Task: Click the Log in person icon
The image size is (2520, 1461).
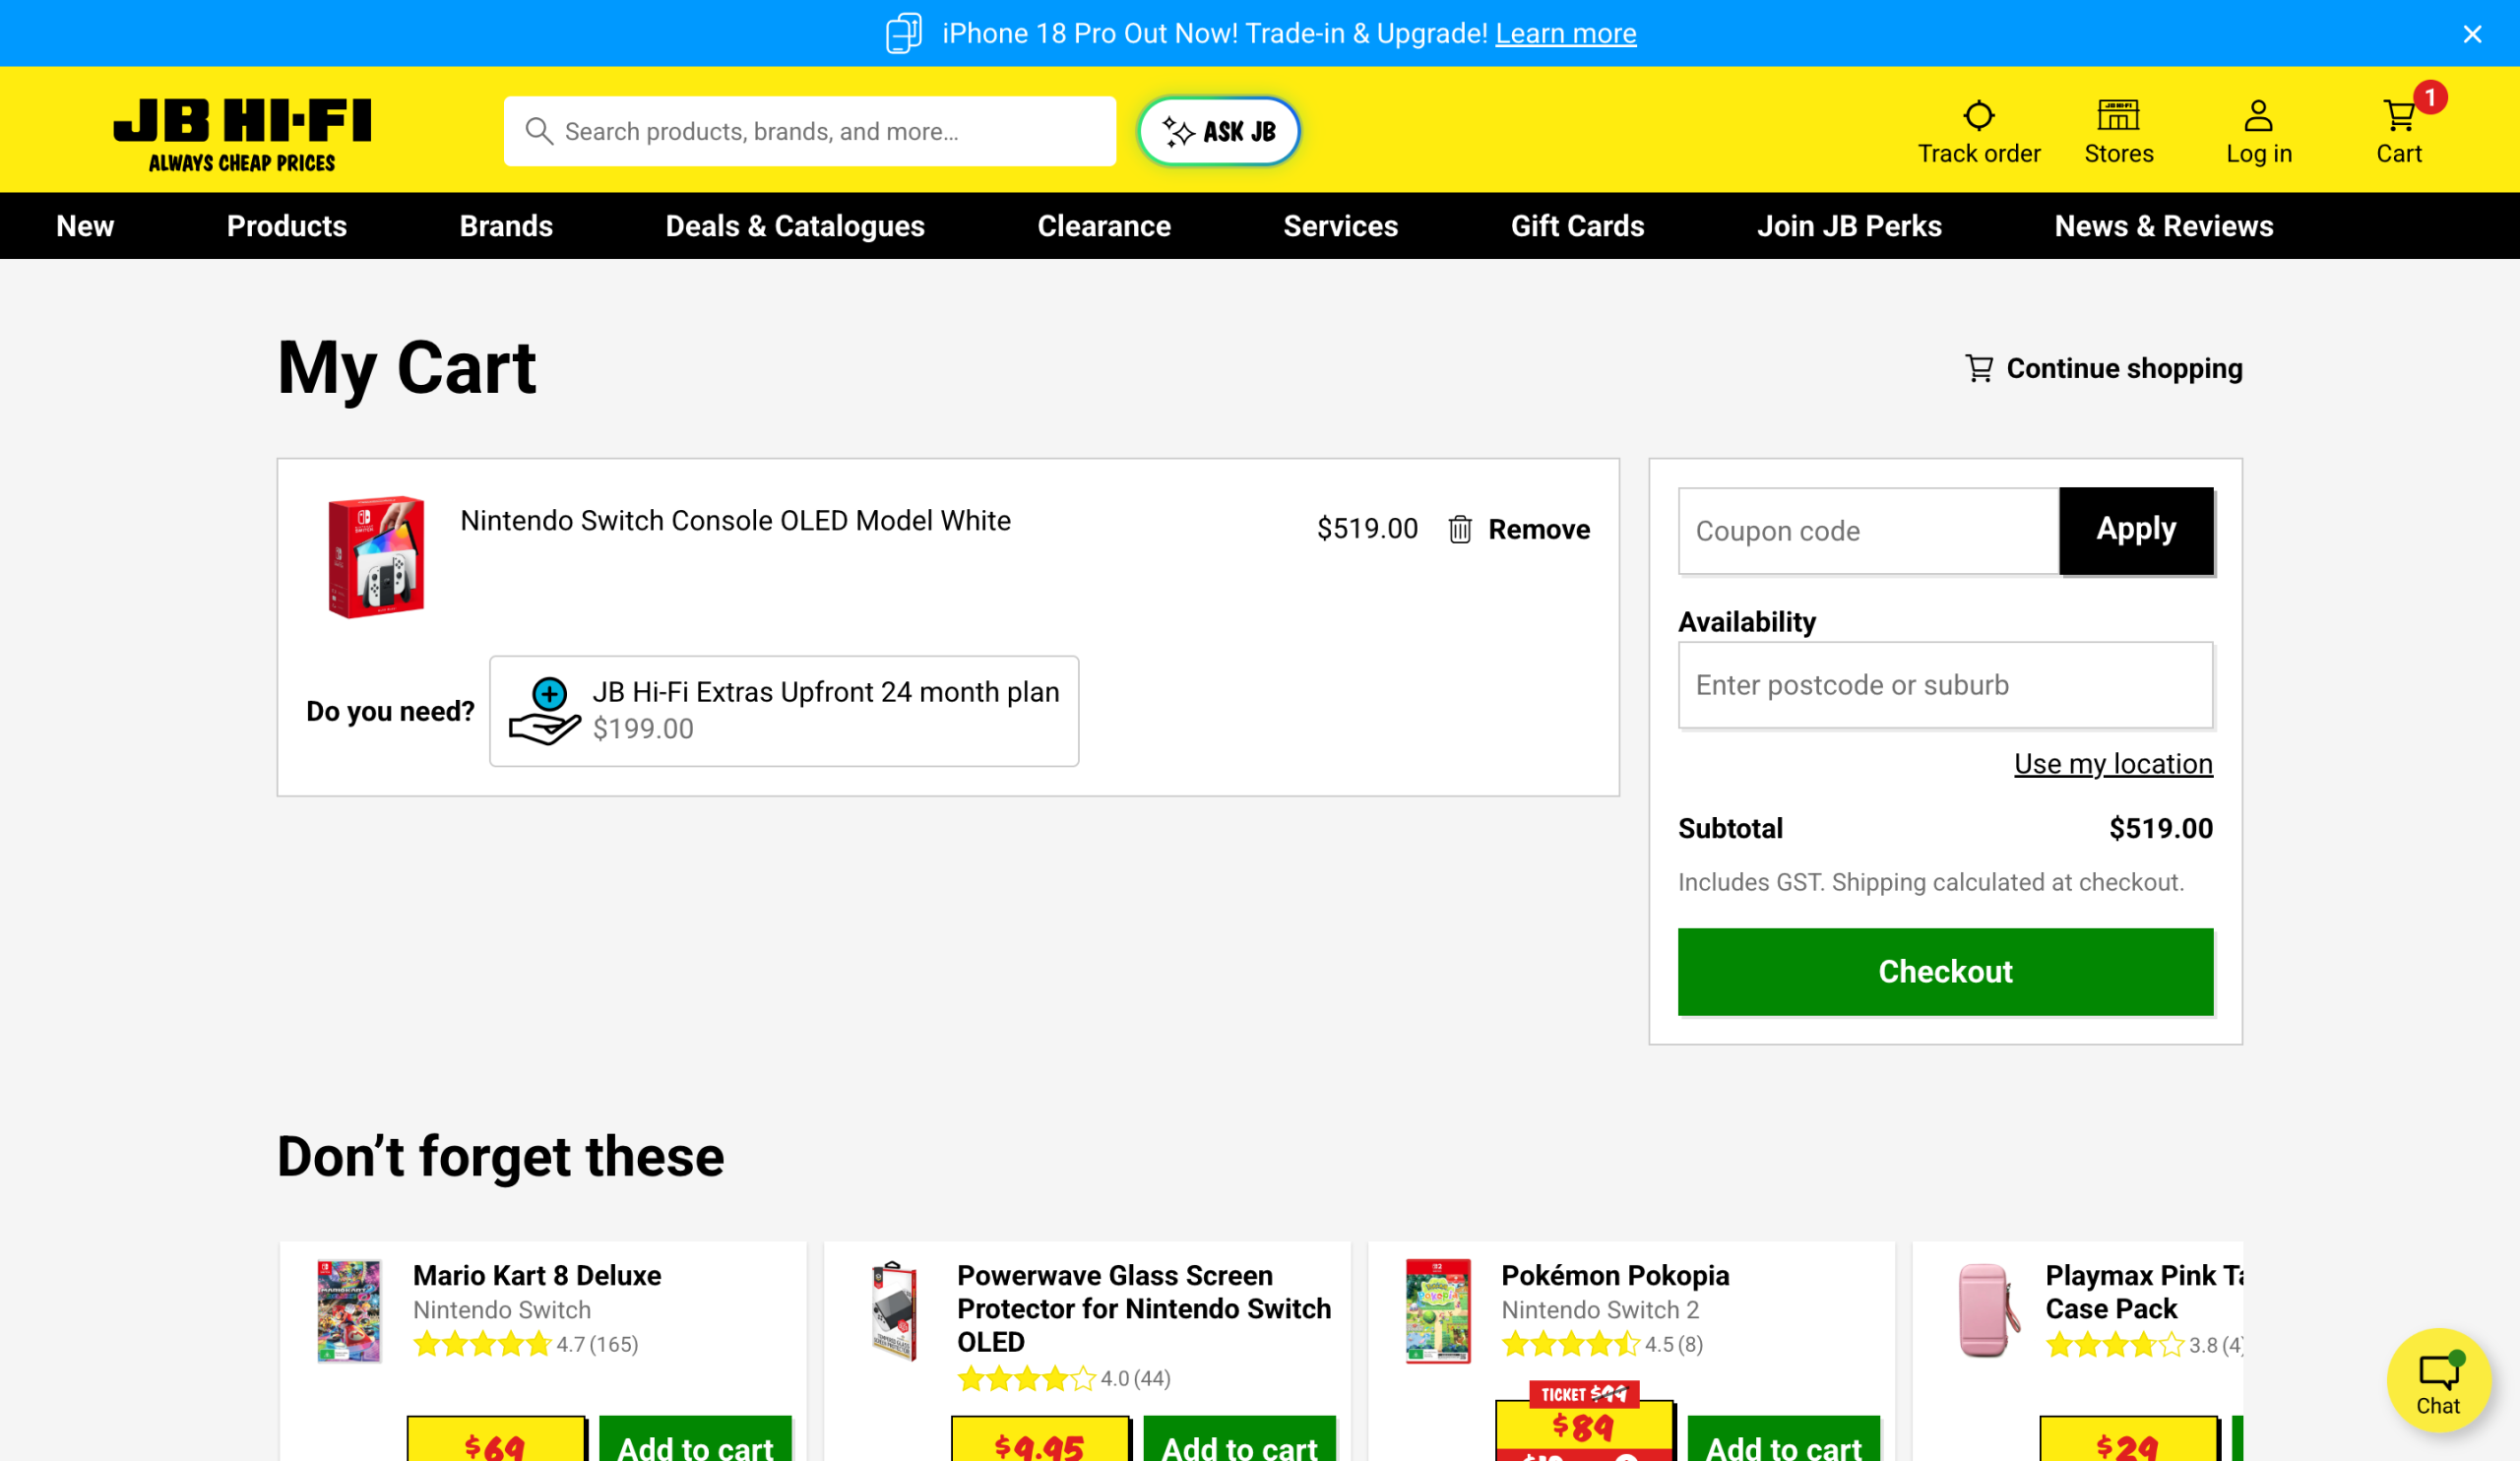Action: pos(2258,116)
